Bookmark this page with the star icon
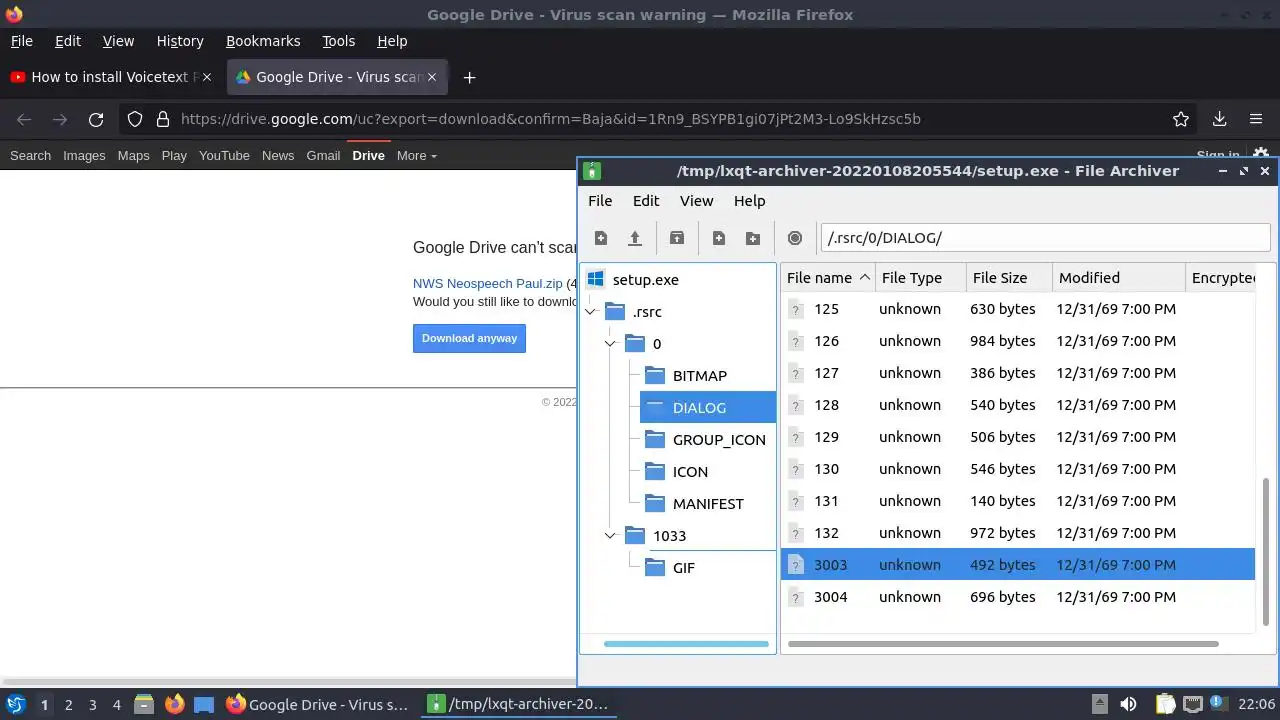 tap(1181, 119)
